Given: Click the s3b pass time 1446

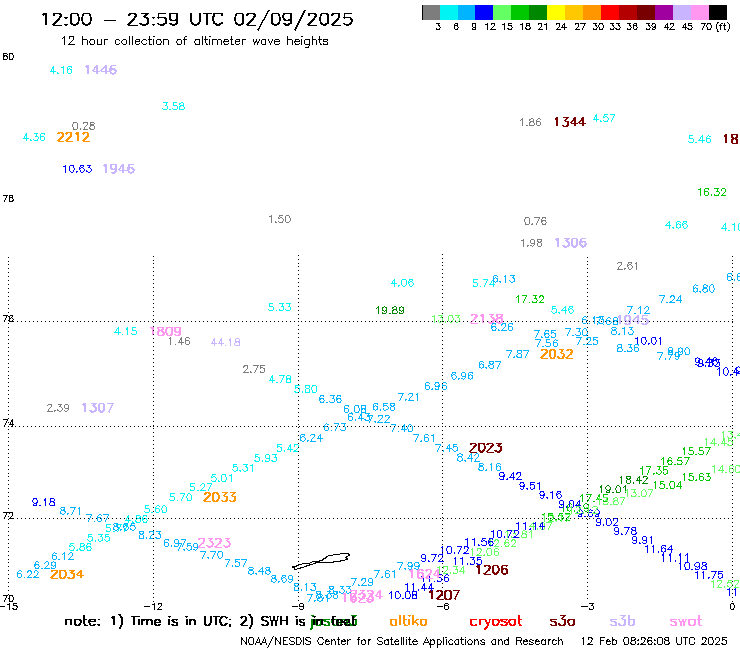Looking at the screenshot, I should (101, 70).
